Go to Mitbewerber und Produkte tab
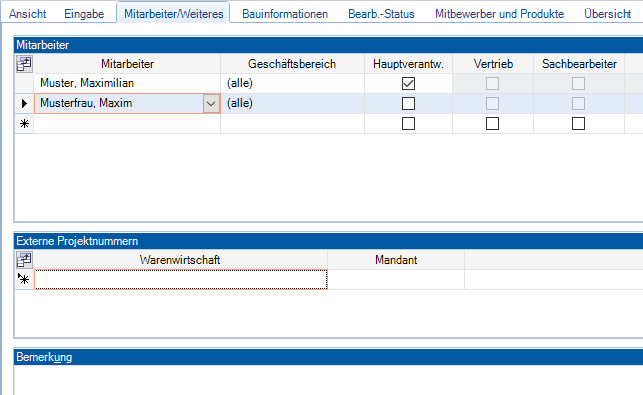Viewport: 643px width, 395px height. 499,14
